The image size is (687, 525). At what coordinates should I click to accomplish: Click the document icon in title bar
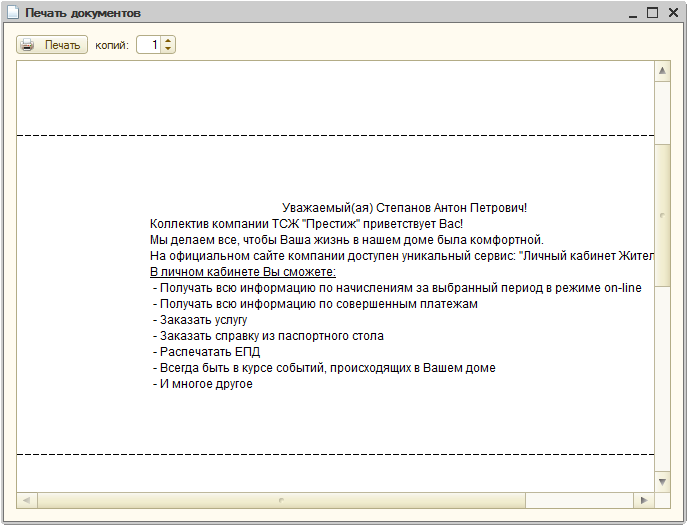point(13,13)
